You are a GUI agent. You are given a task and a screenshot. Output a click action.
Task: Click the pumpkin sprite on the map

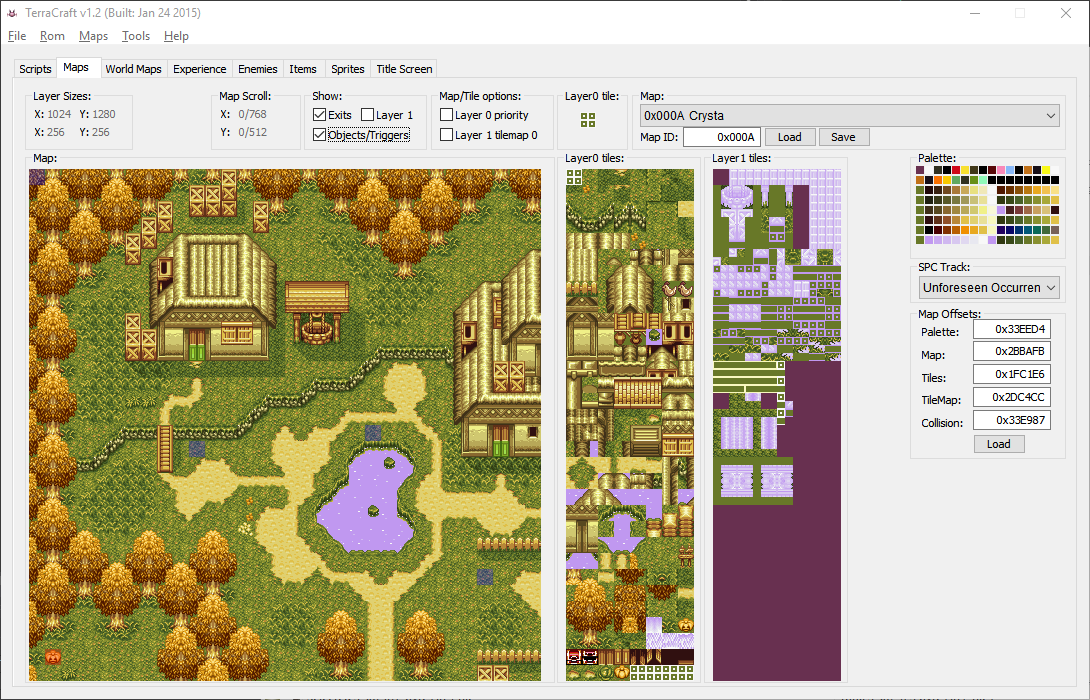[x=53, y=656]
